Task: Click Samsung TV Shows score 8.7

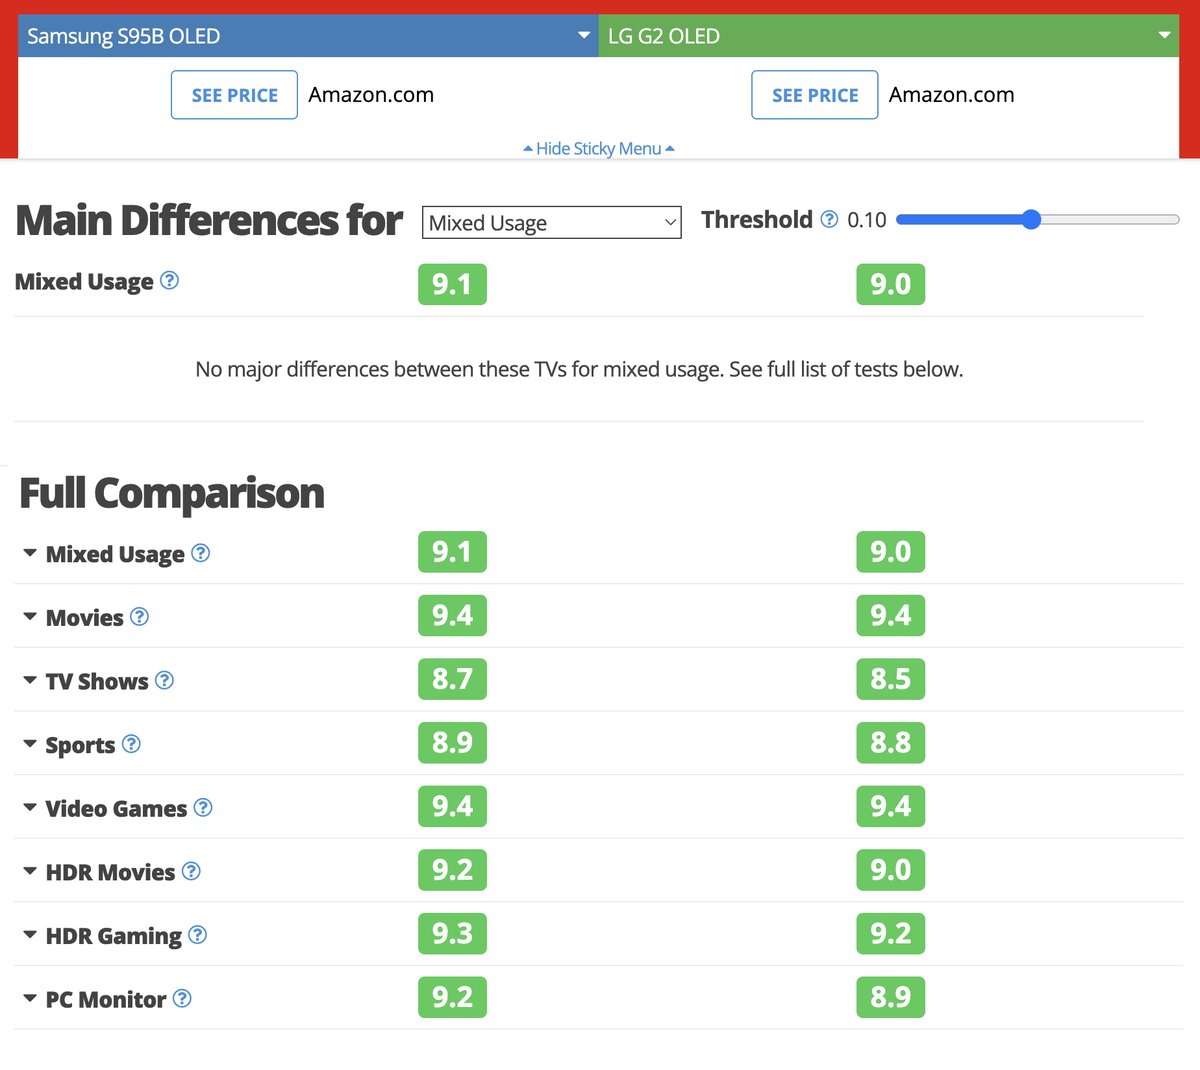Action: click(452, 679)
